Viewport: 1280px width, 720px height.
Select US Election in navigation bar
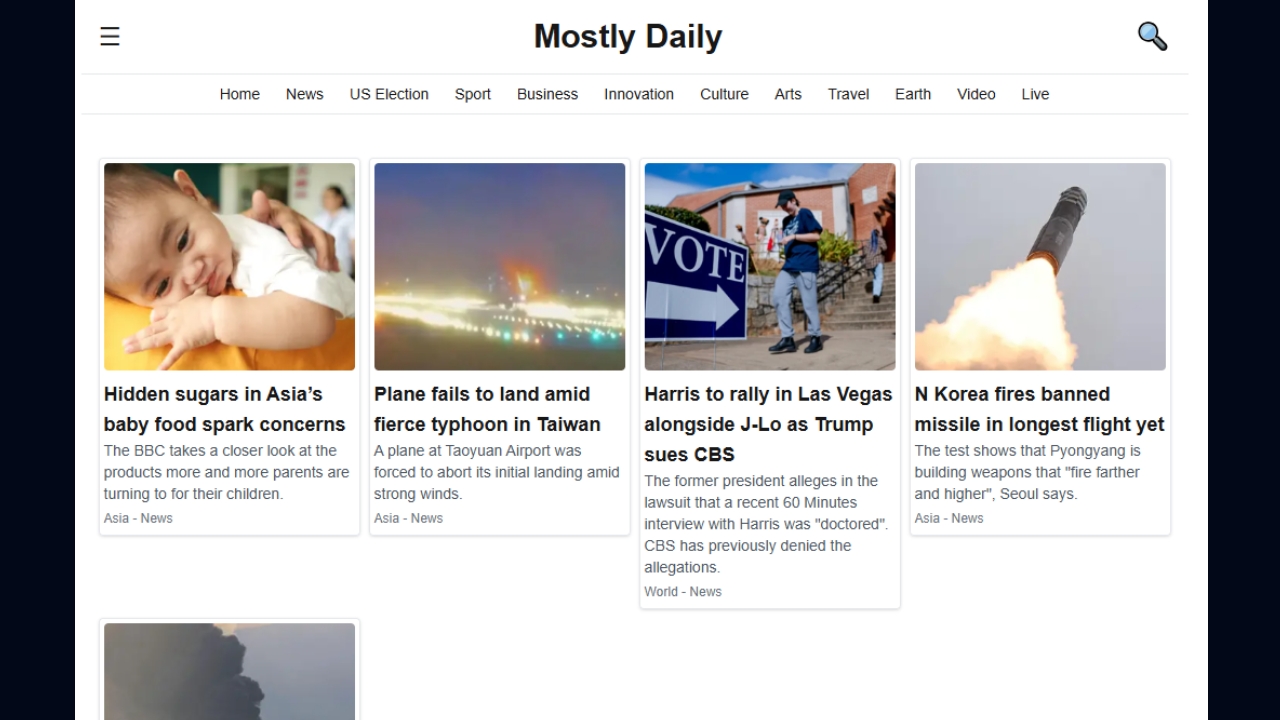[389, 94]
